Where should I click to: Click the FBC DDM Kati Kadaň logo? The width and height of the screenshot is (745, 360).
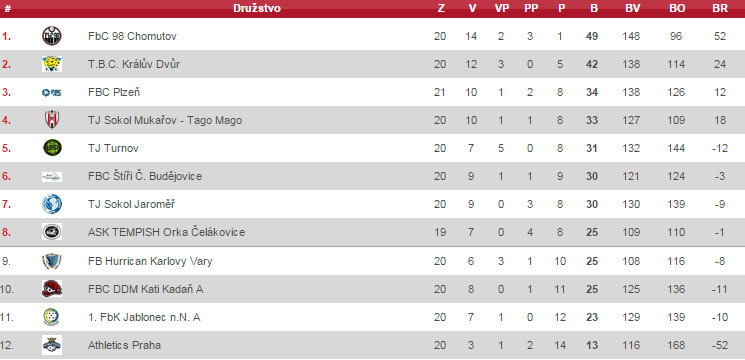click(x=51, y=289)
